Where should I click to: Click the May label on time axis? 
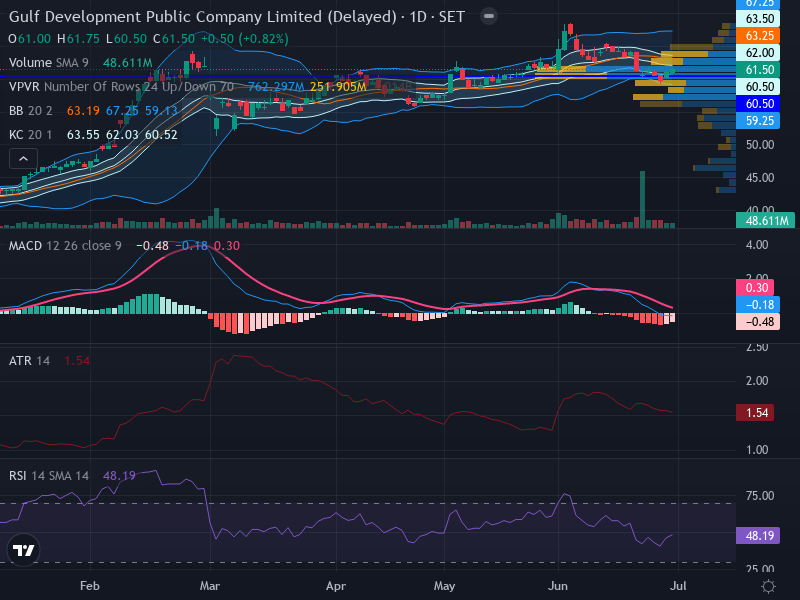tap(444, 586)
